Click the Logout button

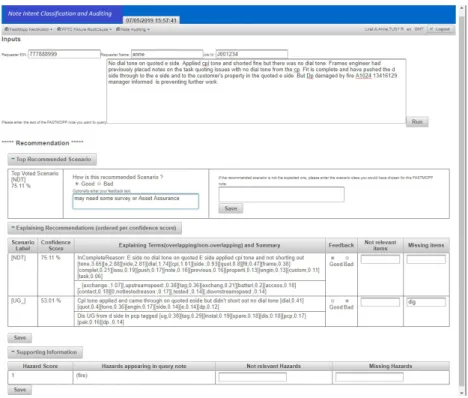point(440,29)
